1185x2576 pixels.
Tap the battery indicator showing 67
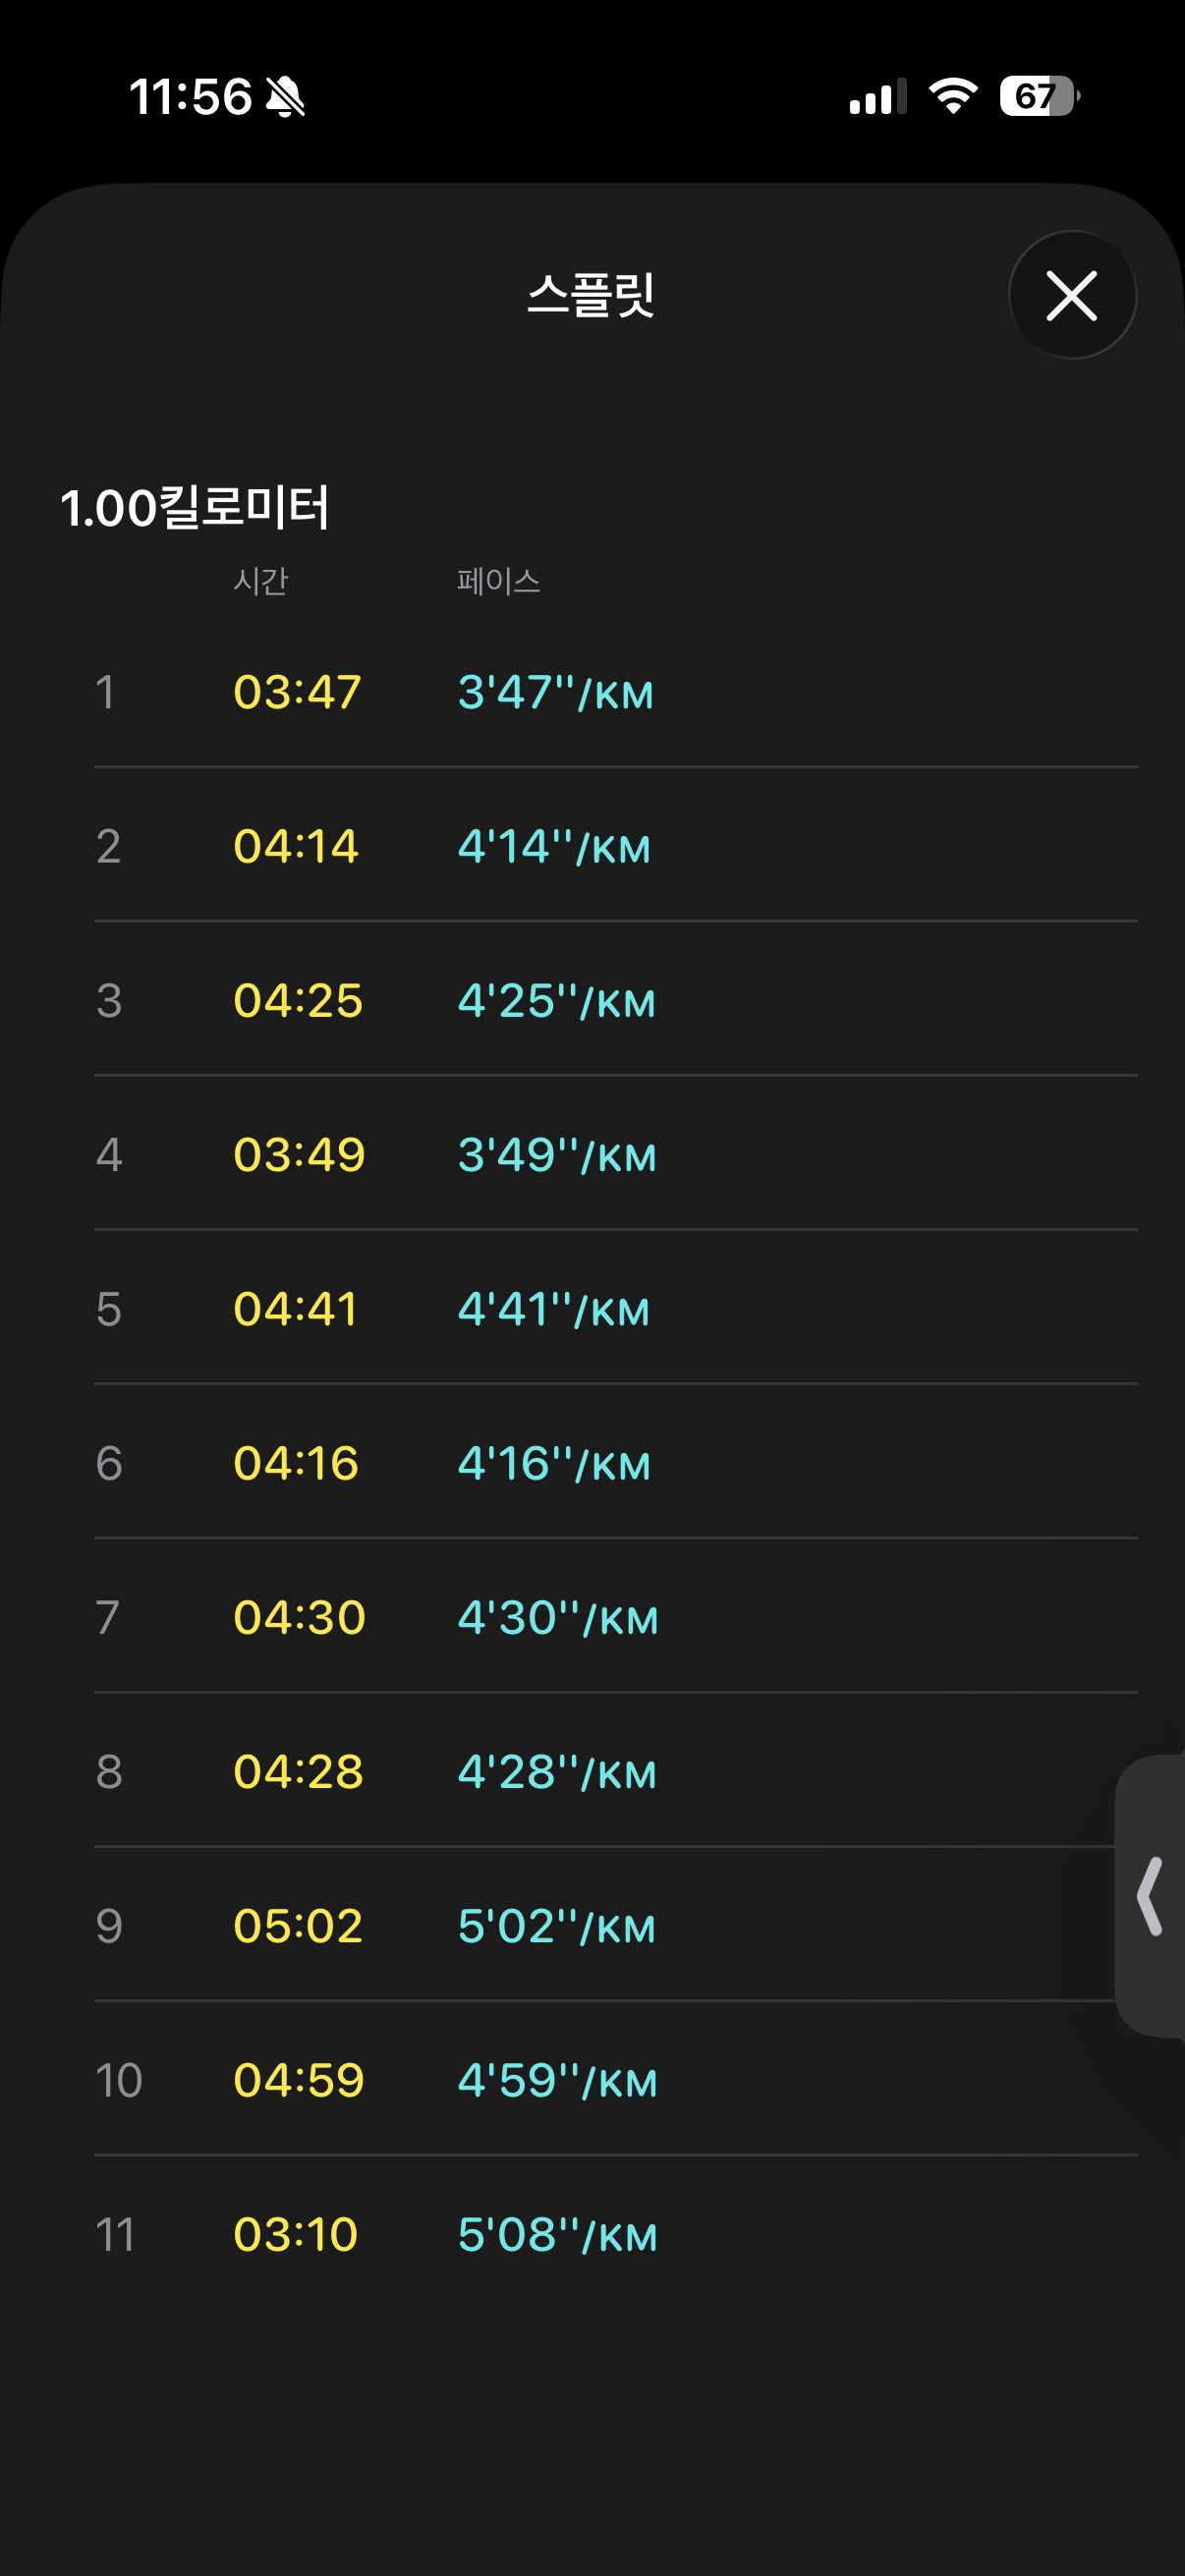pos(1038,96)
